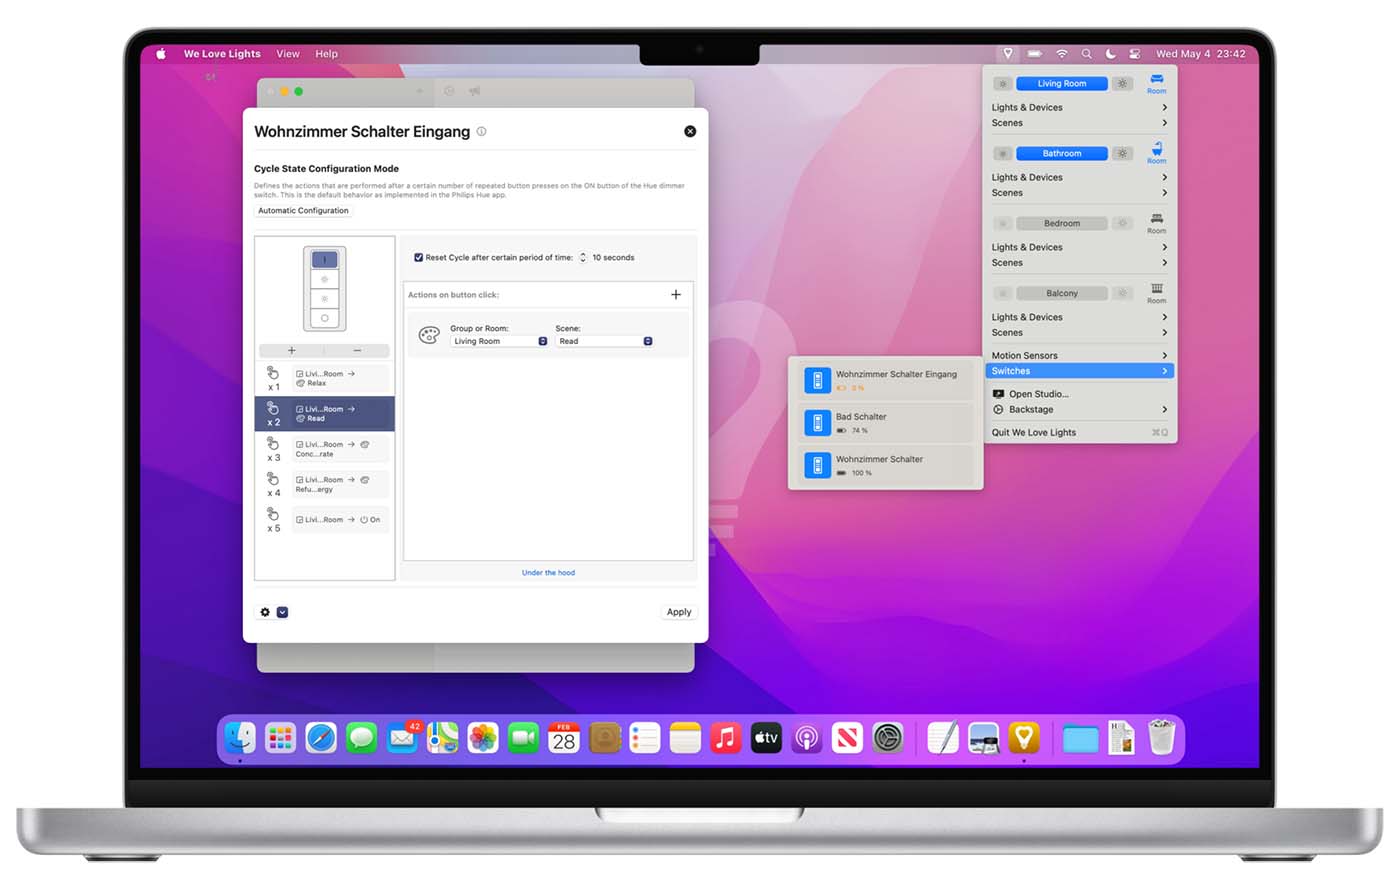
Task: Brighten Living Room with the right sun icon
Action: (1123, 84)
